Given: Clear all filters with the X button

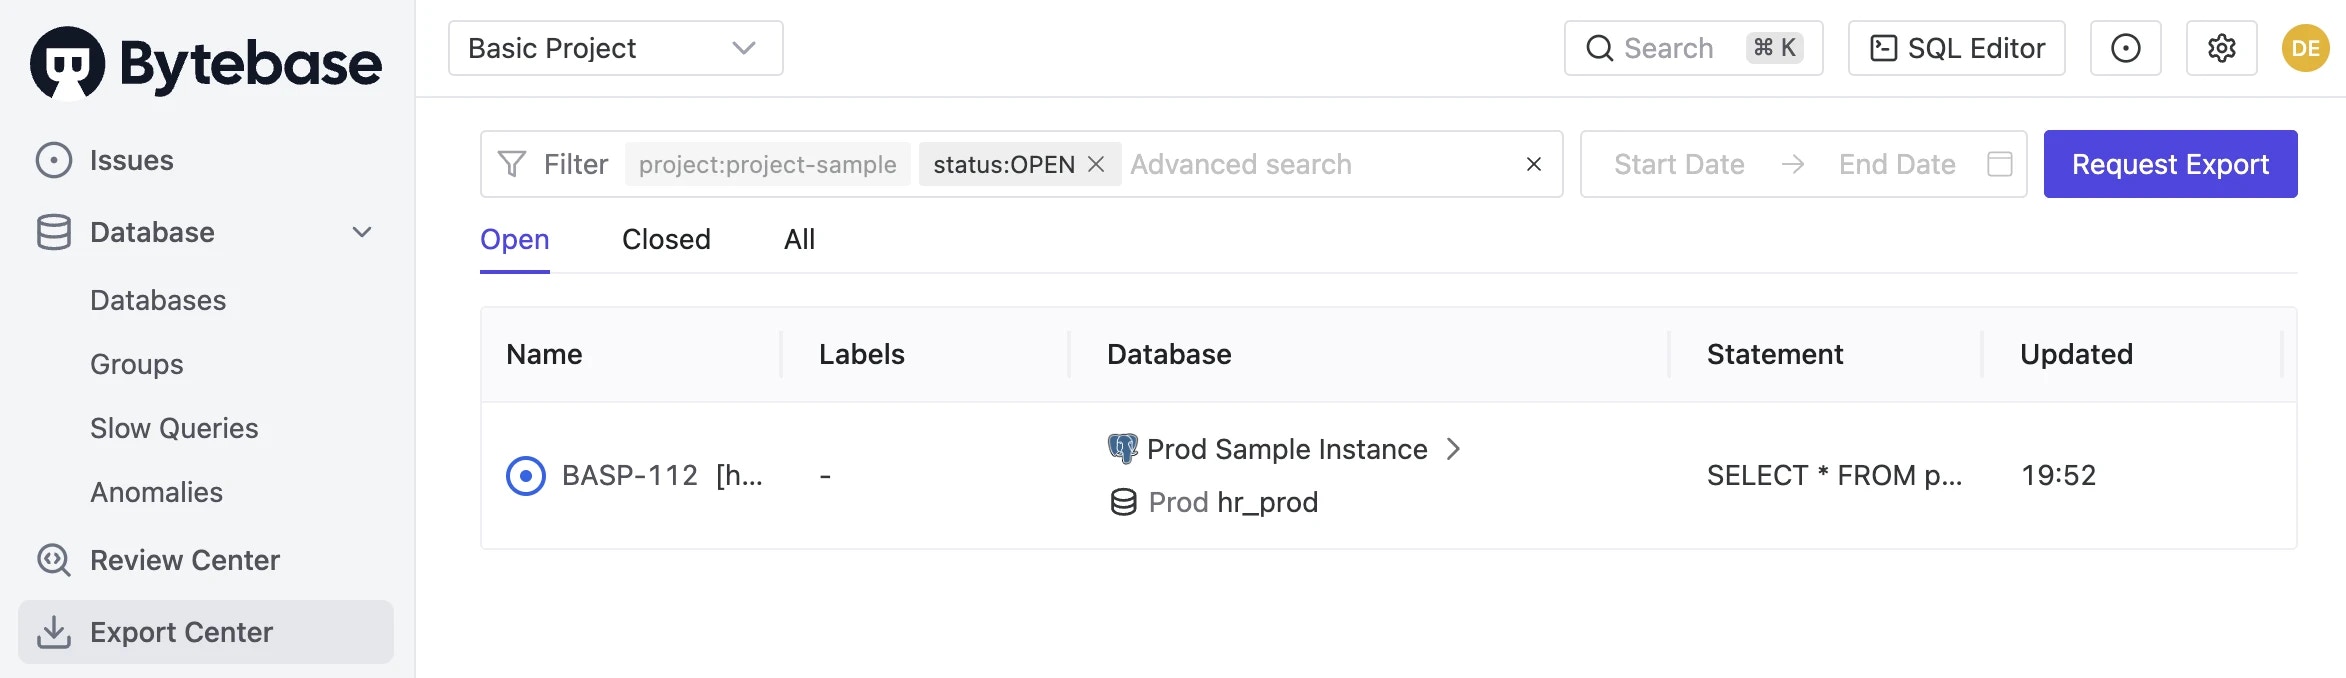Looking at the screenshot, I should pos(1533,163).
